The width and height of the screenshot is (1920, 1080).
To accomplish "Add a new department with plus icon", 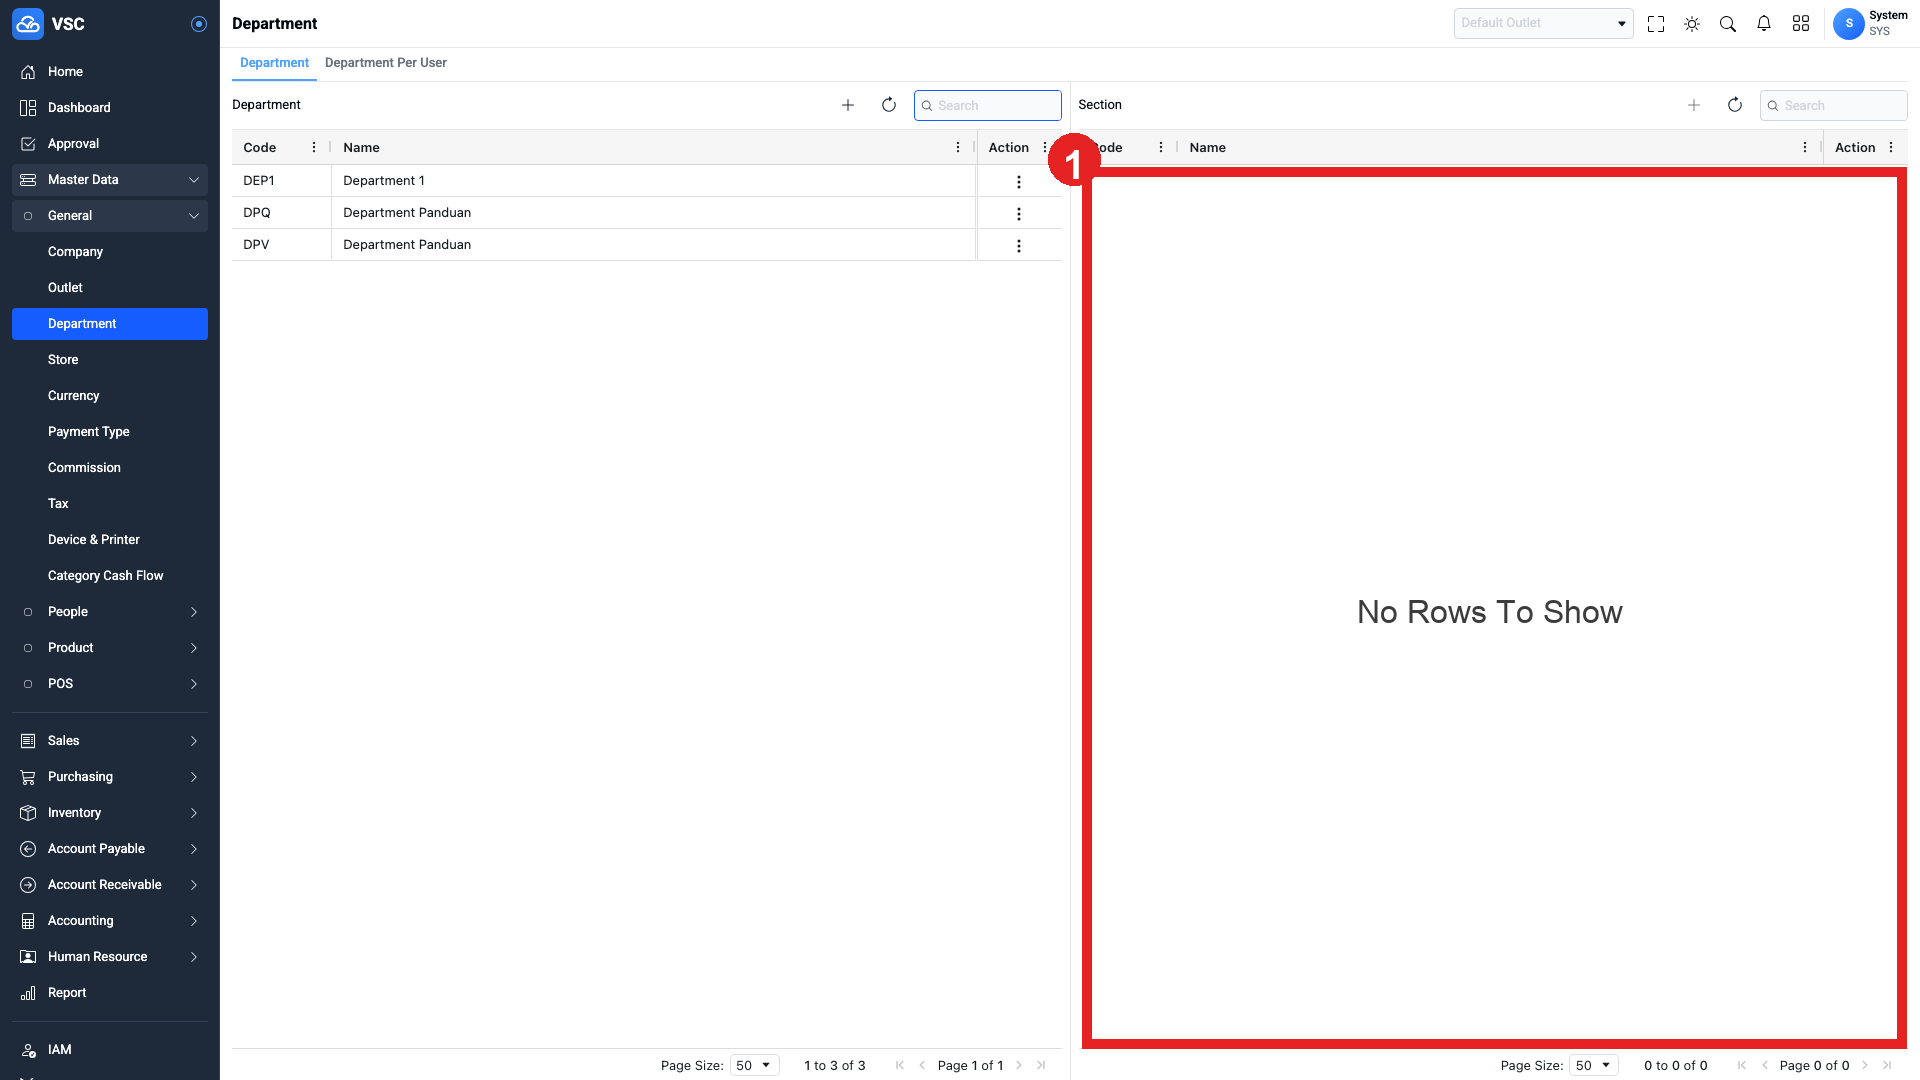I will [848, 105].
